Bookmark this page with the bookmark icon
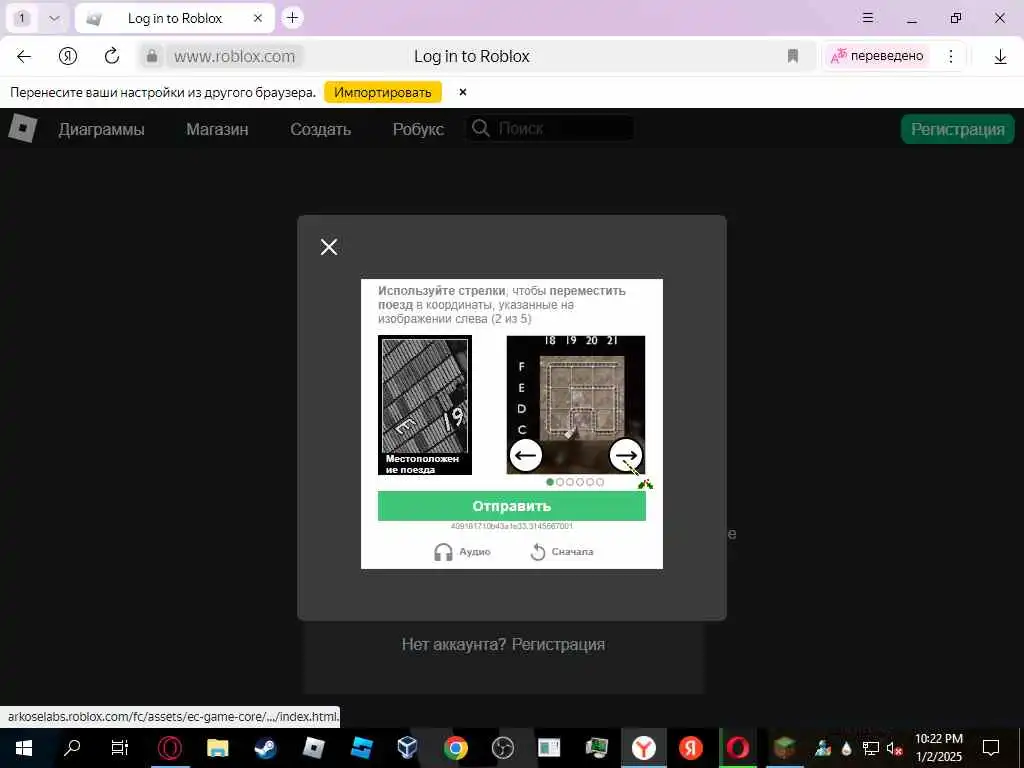 793,56
